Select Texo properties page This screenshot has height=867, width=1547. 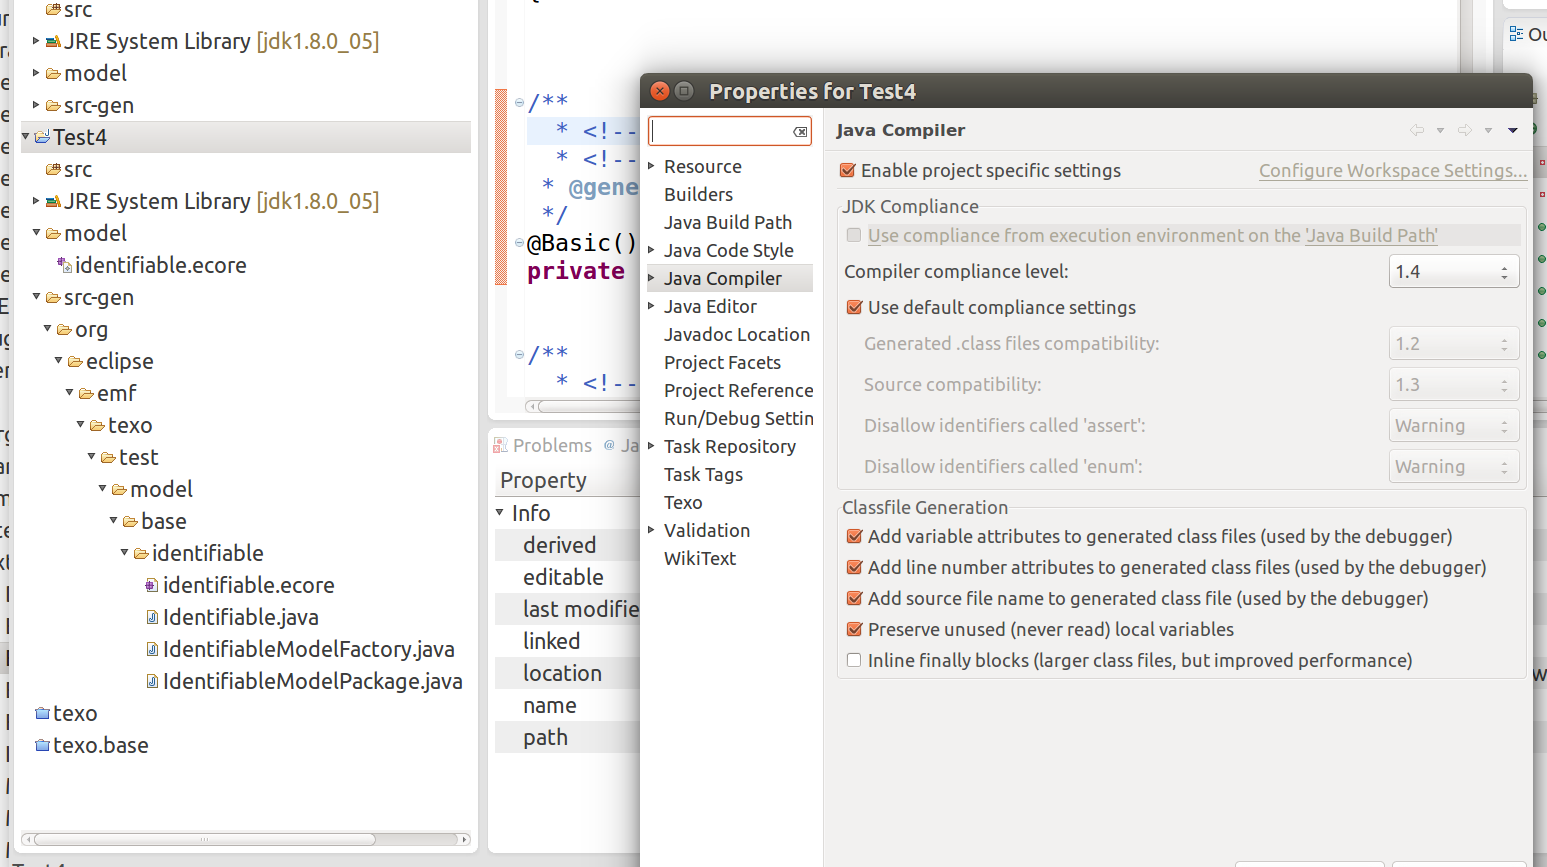click(x=683, y=502)
